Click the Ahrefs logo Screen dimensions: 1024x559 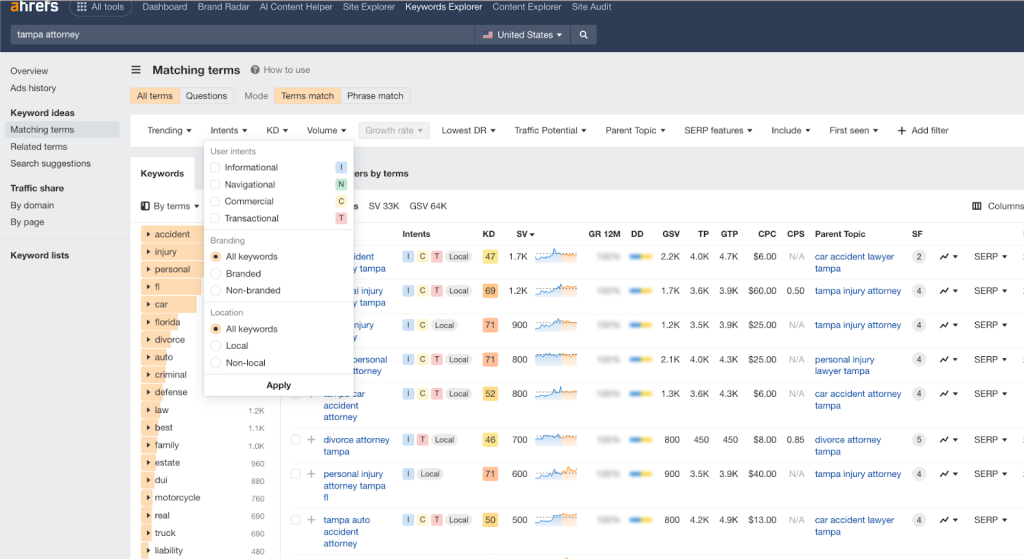pyautogui.click(x=34, y=7)
